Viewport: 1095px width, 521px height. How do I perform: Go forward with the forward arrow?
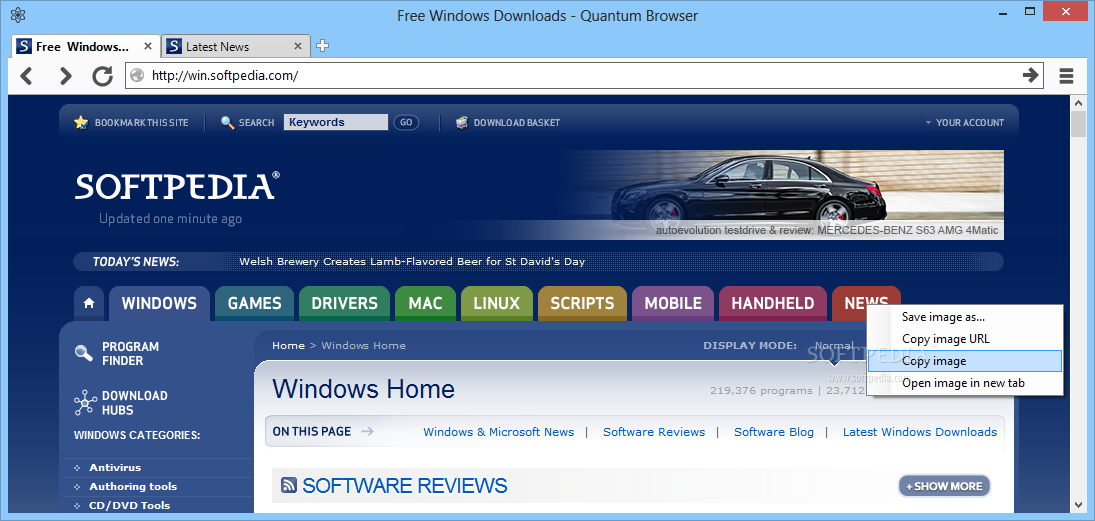(65, 75)
